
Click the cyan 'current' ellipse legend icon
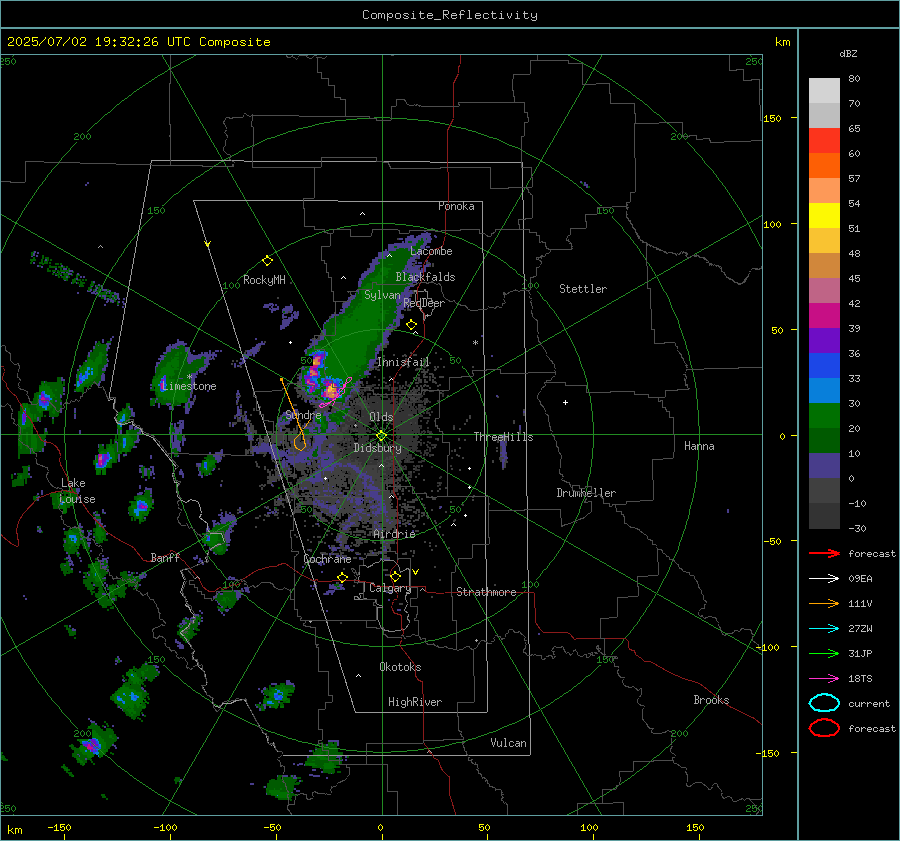pyautogui.click(x=824, y=703)
